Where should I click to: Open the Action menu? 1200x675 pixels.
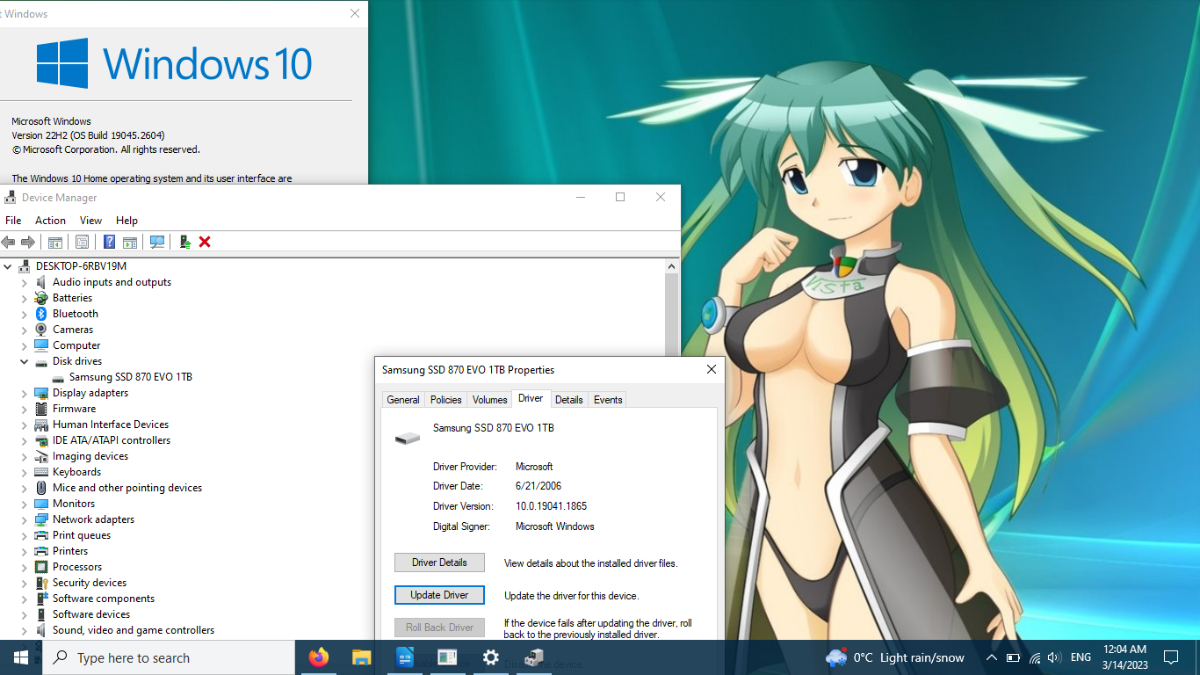(50, 220)
